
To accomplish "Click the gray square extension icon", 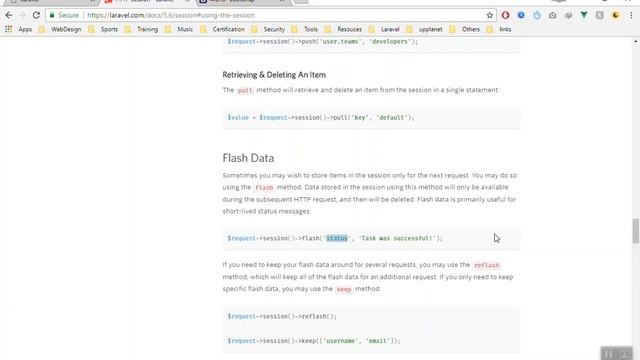I will (x=600, y=15).
